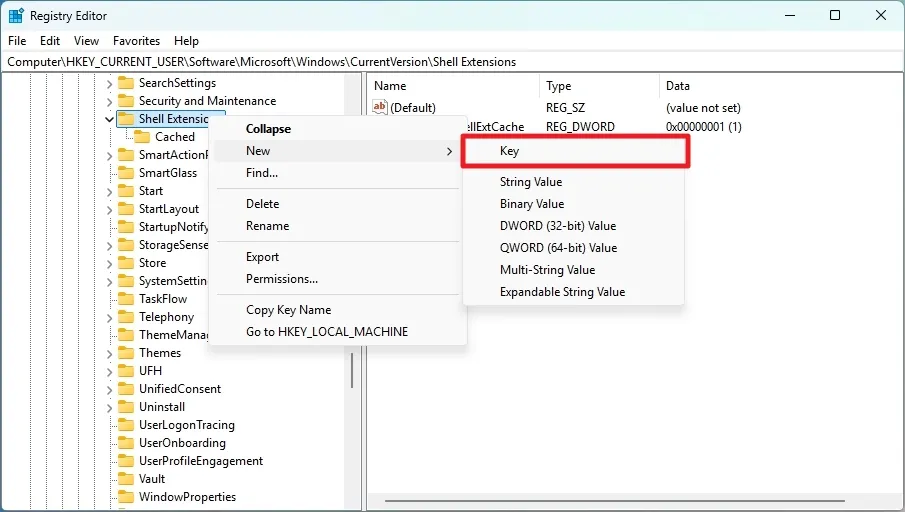Click the Themes folder icon
Screen dimensions: 905x512
point(126,353)
